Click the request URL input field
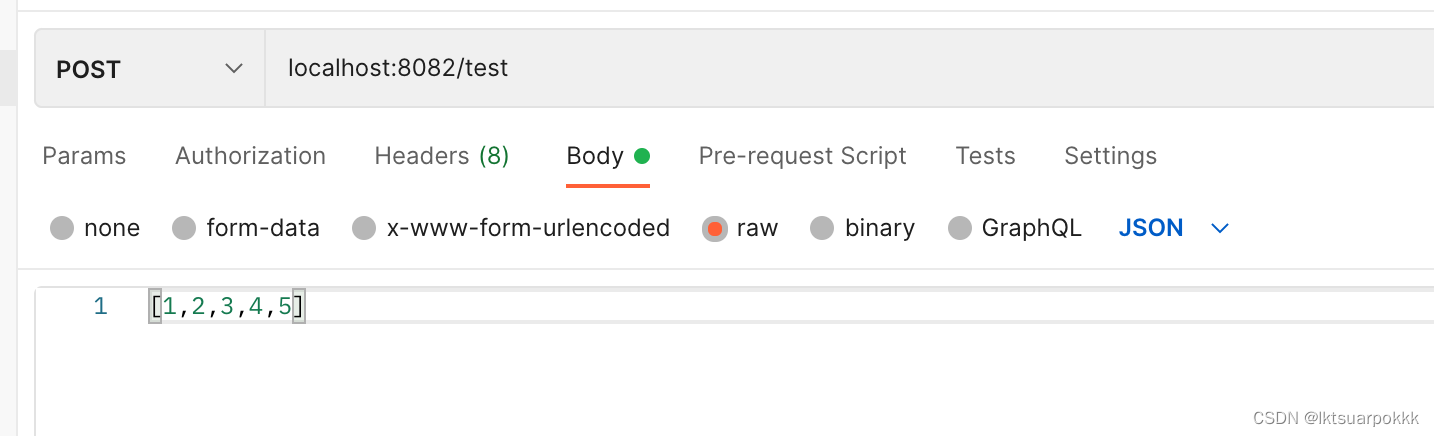This screenshot has width=1434, height=436. (x=800, y=69)
